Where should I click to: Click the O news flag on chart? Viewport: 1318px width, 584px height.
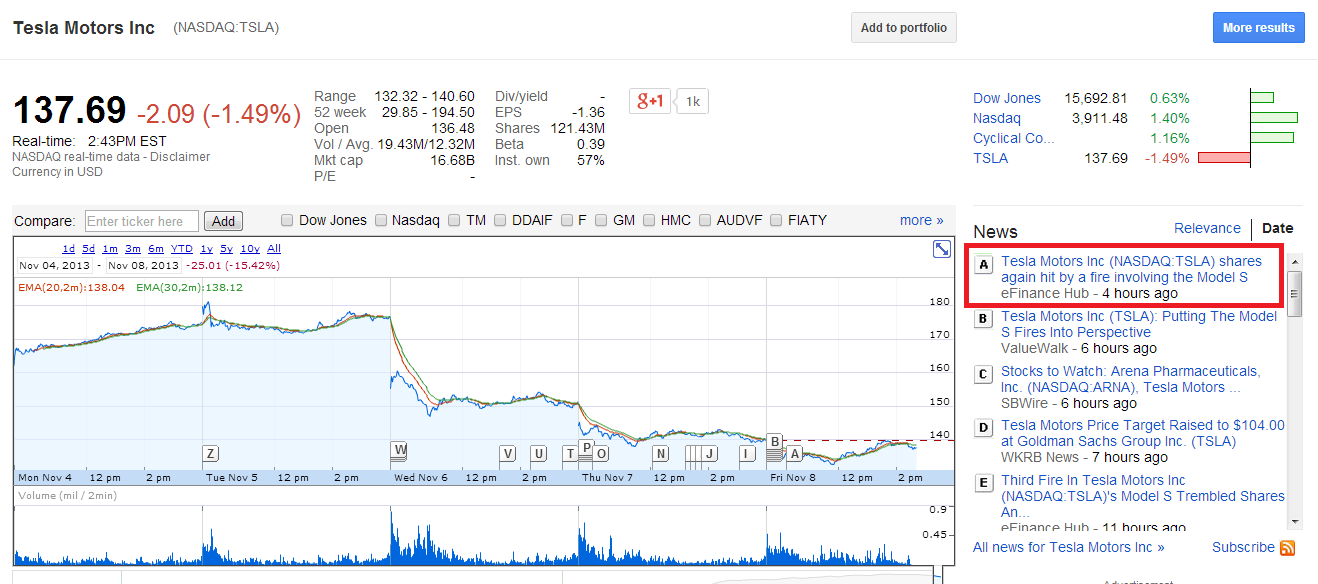pyautogui.click(x=601, y=453)
